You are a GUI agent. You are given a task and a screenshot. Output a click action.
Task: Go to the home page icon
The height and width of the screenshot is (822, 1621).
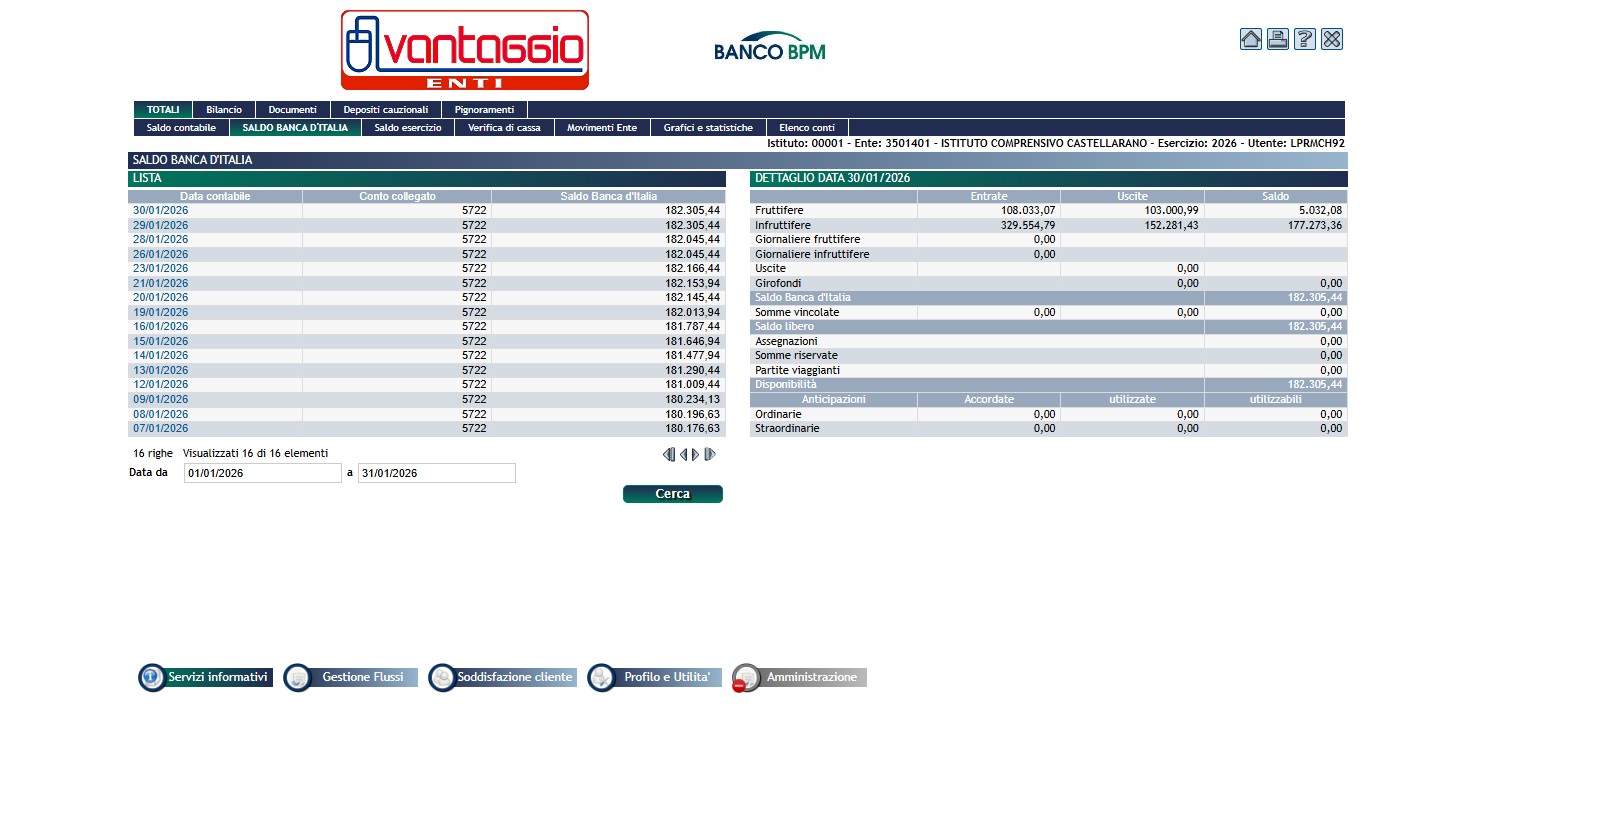click(x=1250, y=39)
